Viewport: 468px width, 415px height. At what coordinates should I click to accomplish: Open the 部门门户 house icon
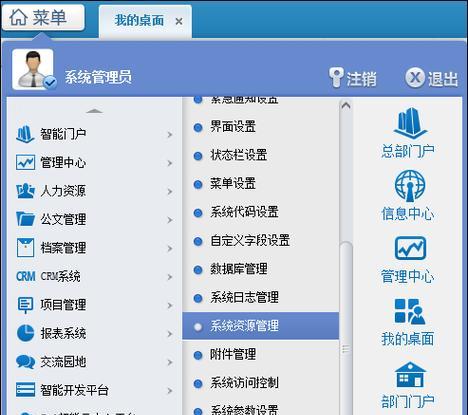pos(410,374)
